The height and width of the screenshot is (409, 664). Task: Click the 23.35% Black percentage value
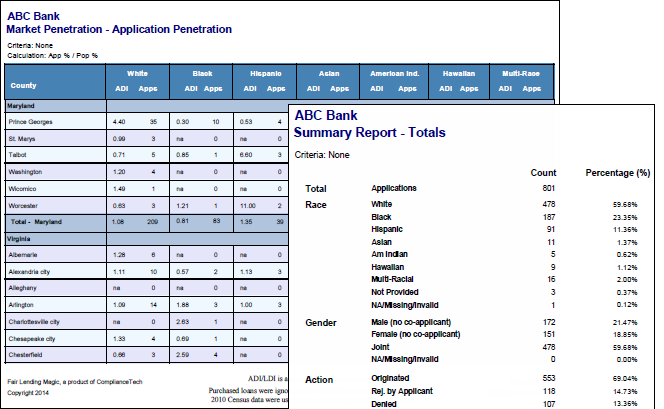click(x=625, y=218)
